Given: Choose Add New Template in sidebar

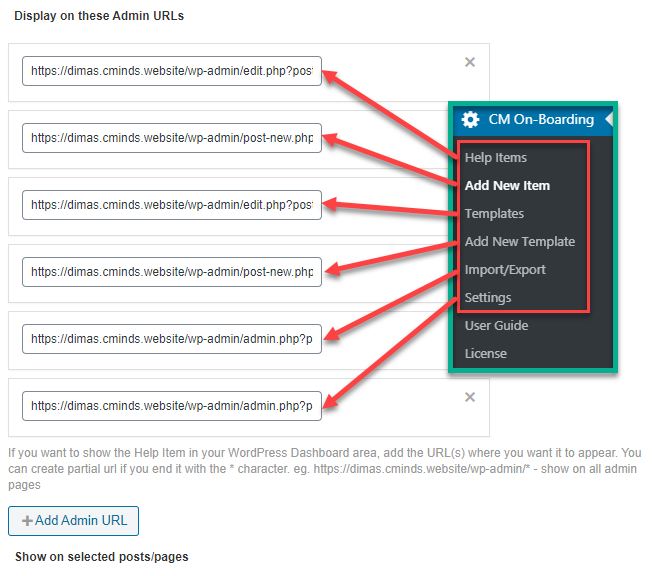Looking at the screenshot, I should coord(520,242).
